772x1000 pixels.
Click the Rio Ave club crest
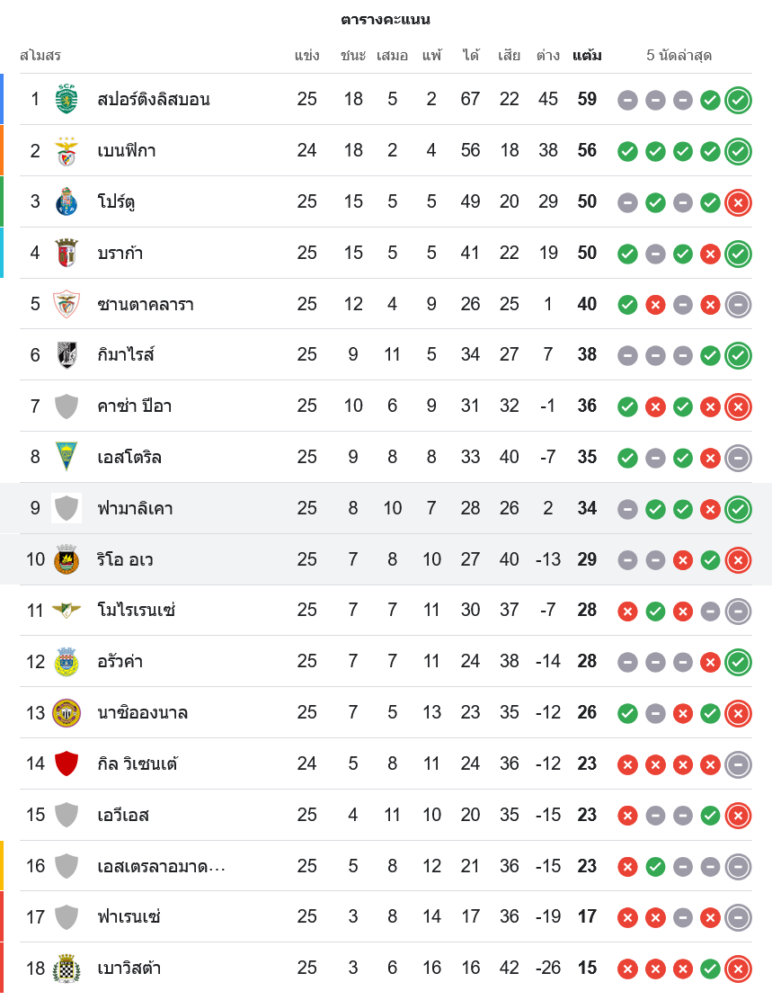pos(66,560)
